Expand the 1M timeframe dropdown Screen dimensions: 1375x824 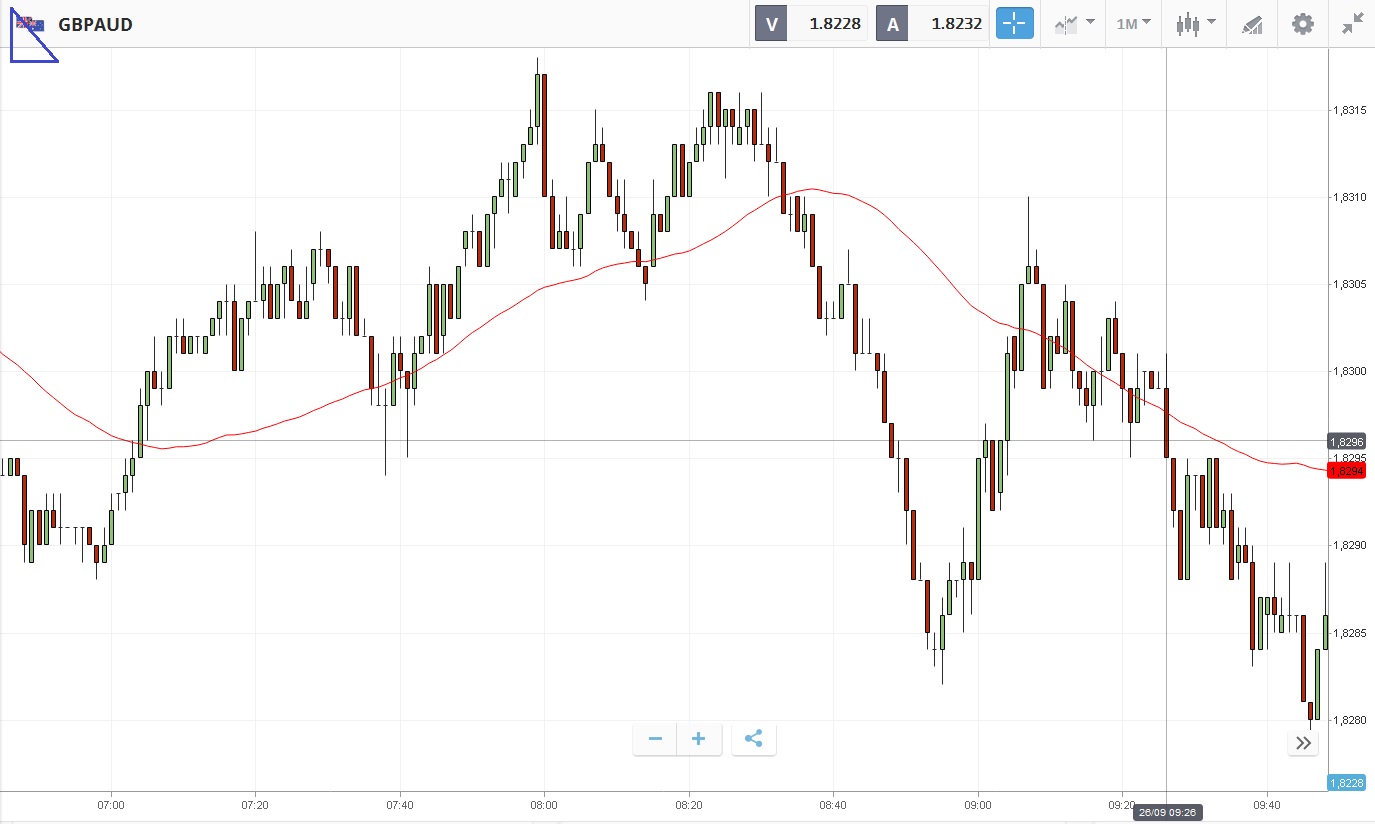click(x=1133, y=24)
